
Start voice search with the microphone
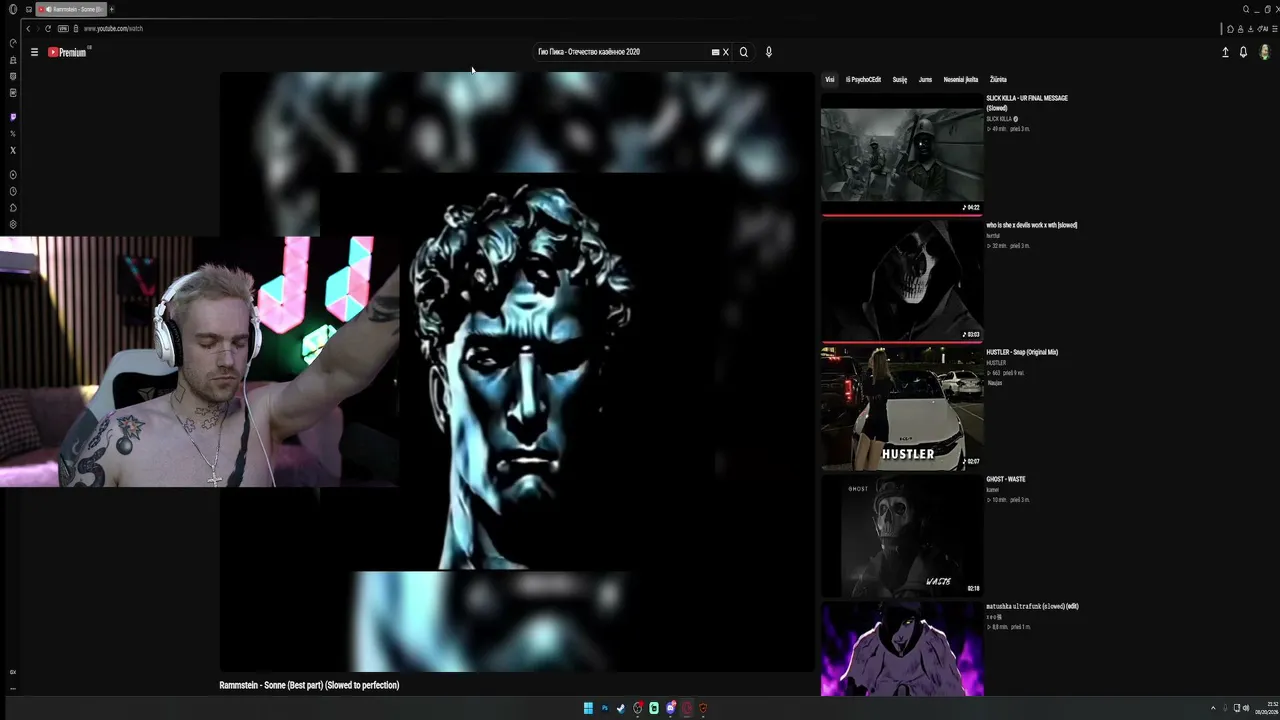point(768,52)
